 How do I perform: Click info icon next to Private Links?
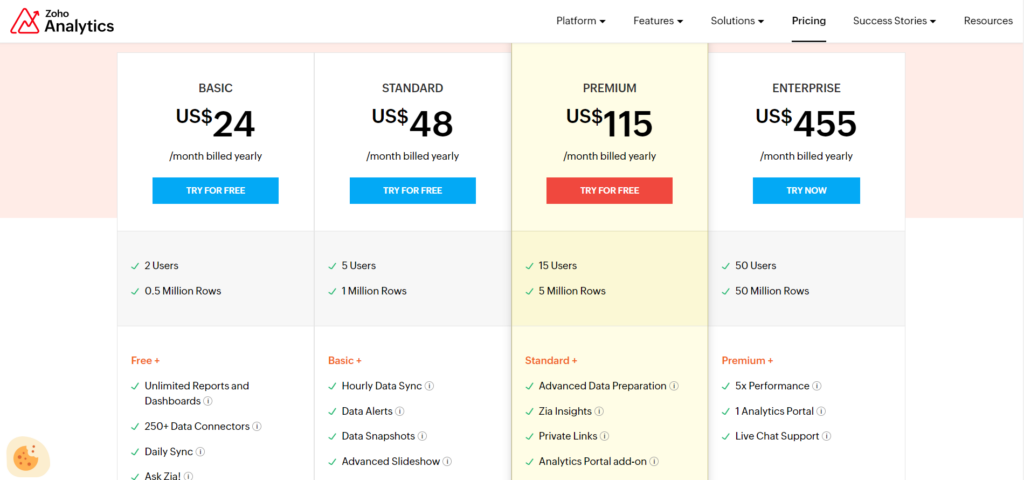605,436
